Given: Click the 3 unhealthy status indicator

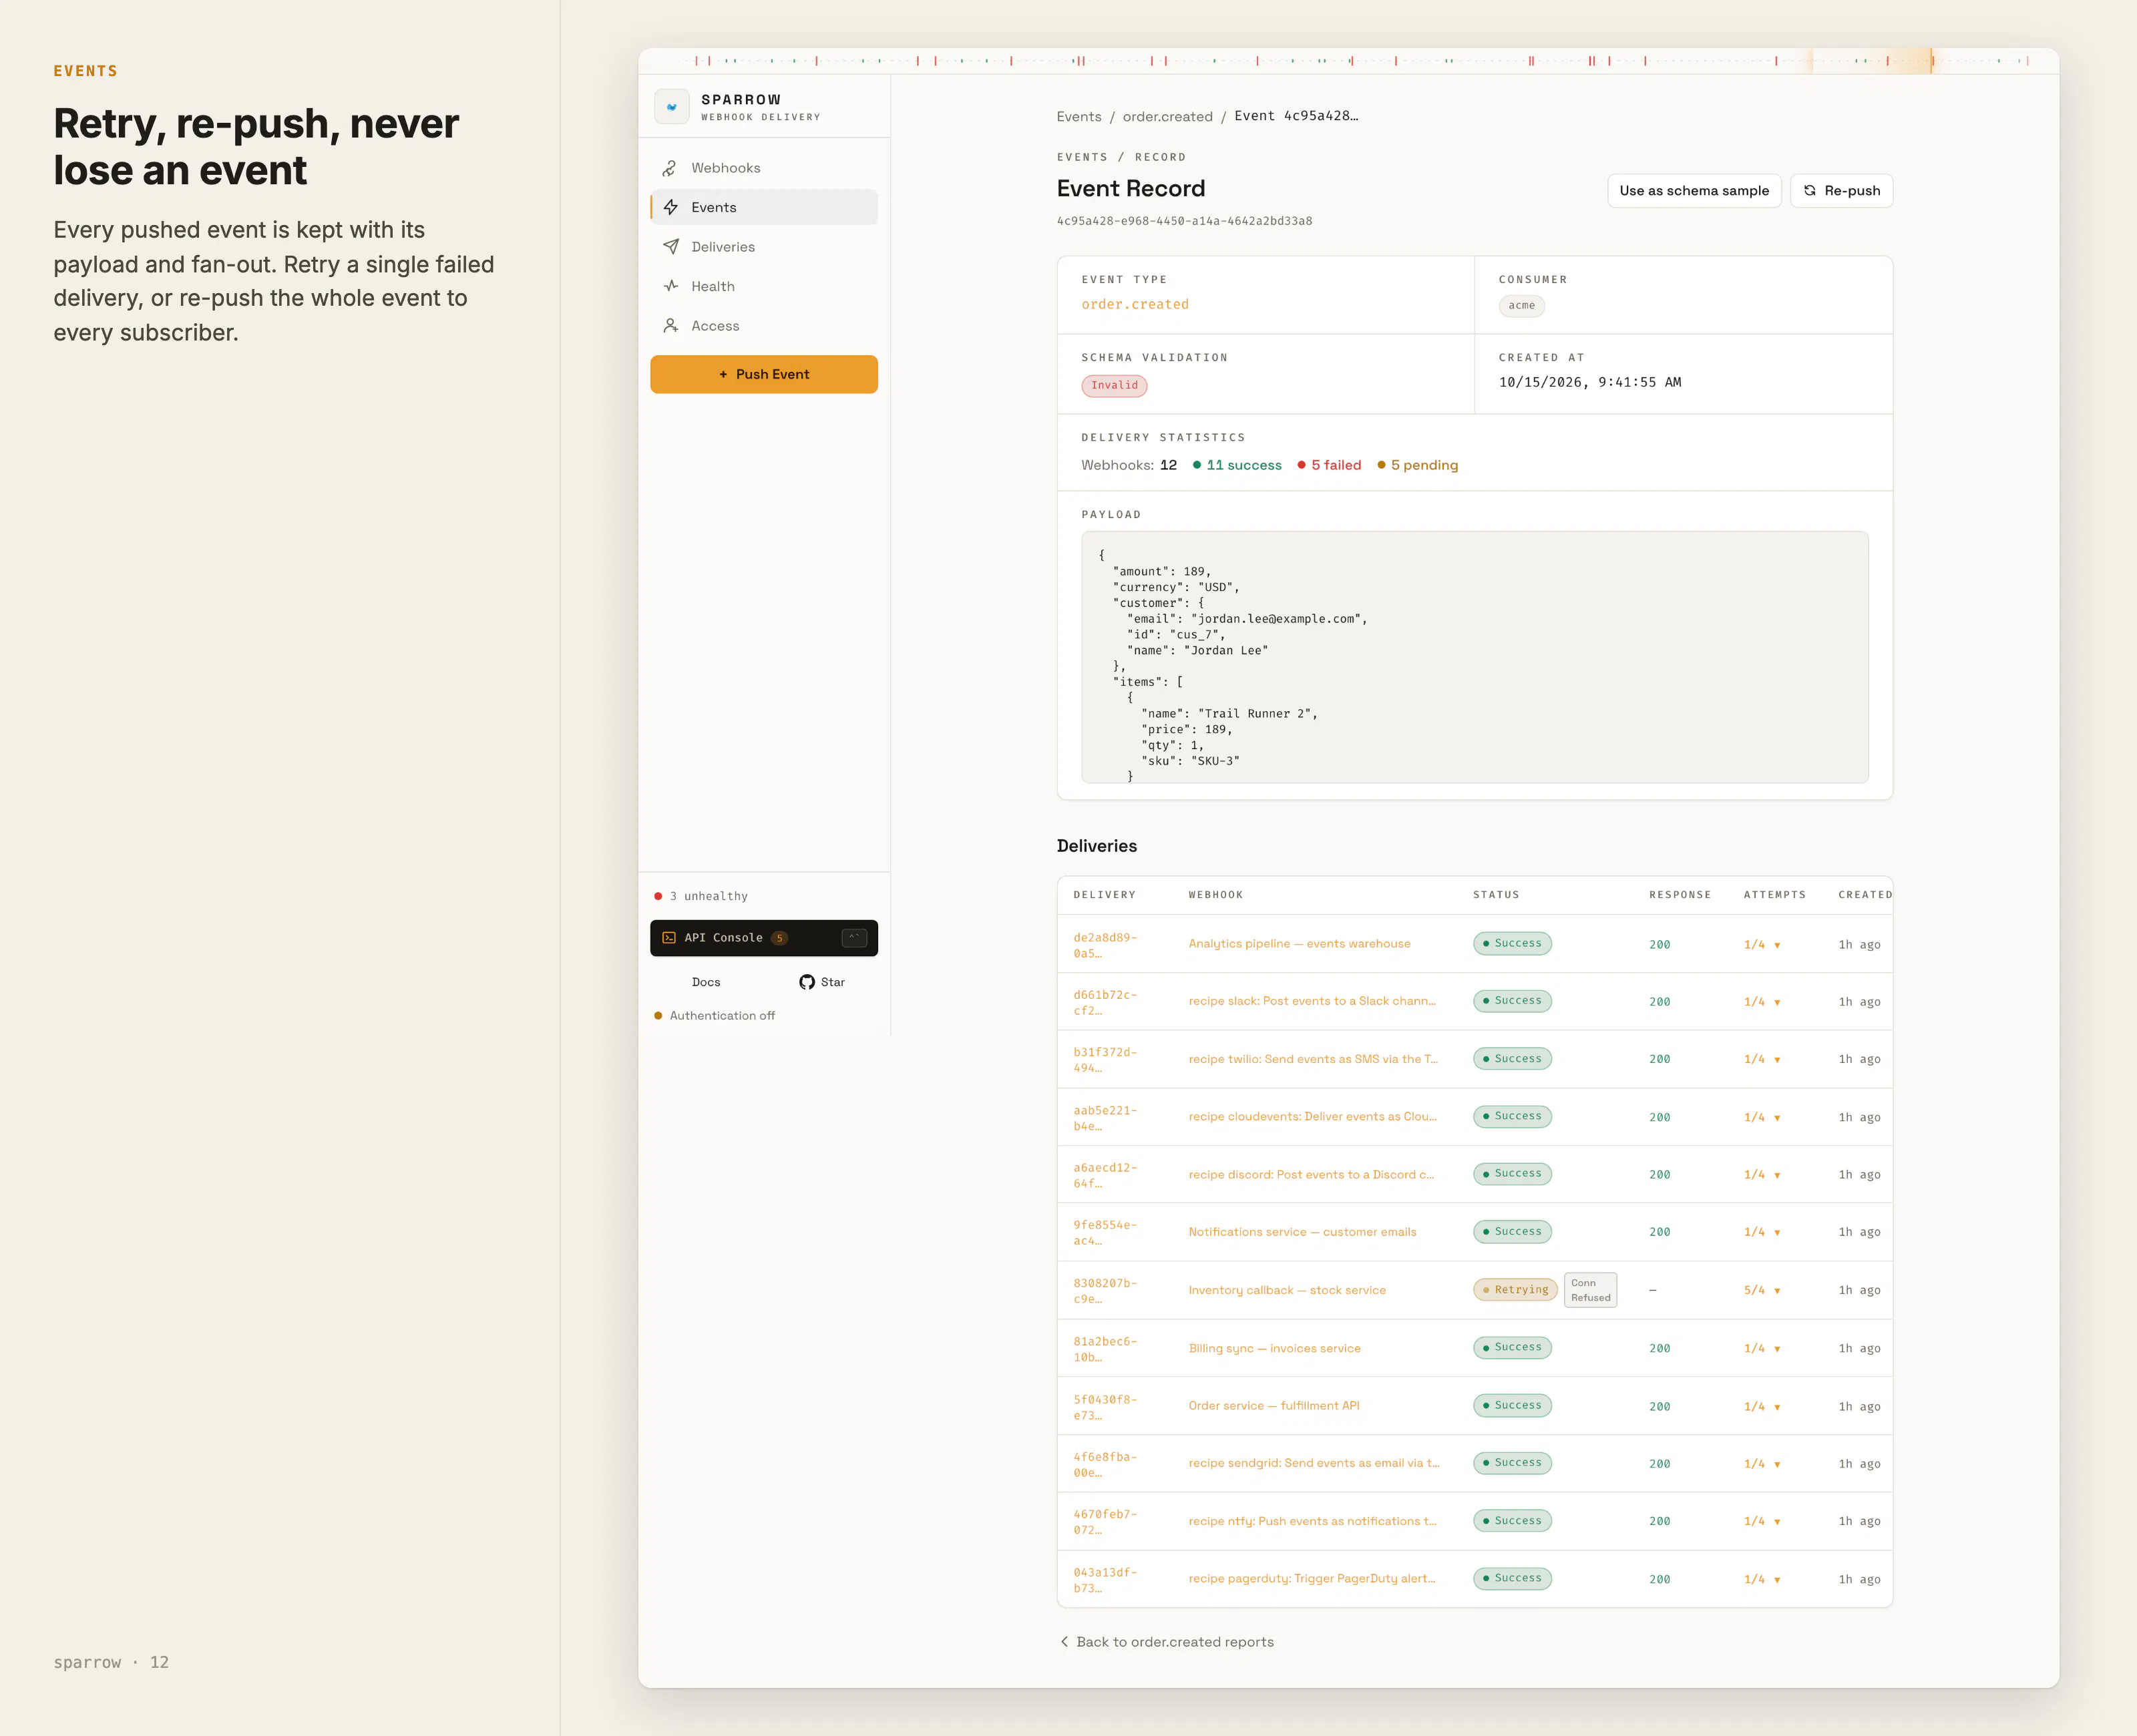Looking at the screenshot, I should [x=701, y=896].
